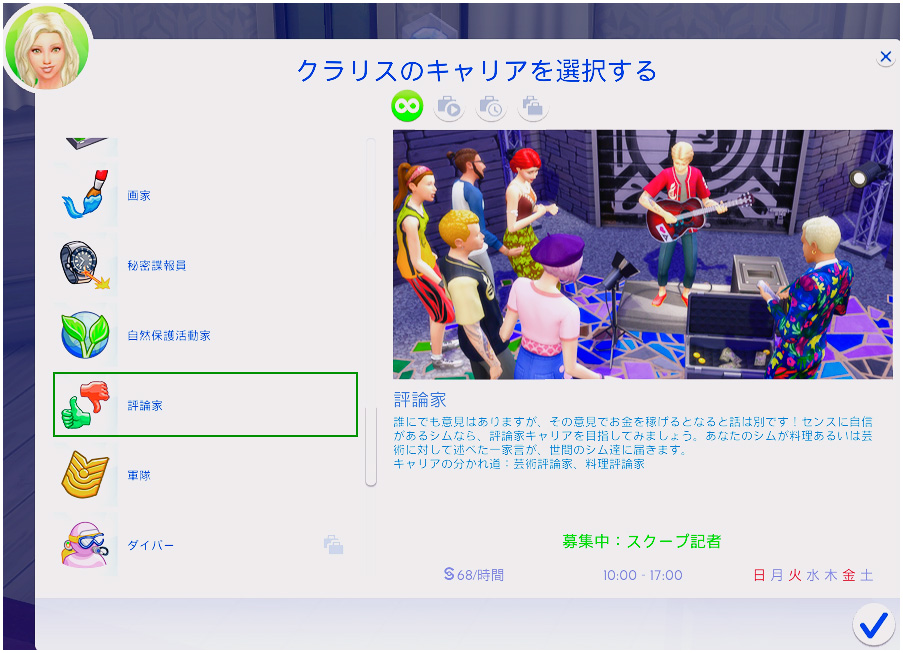The height and width of the screenshot is (653, 903).
Task: Click the career list scrollbar handle
Action: click(x=371, y=446)
